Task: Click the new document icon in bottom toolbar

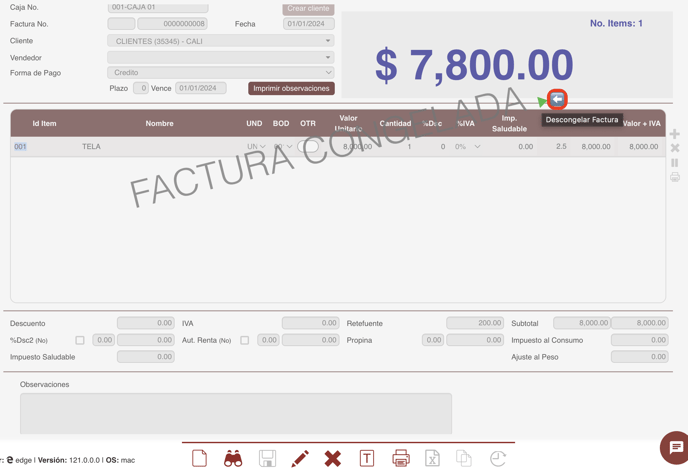Action: (200, 458)
